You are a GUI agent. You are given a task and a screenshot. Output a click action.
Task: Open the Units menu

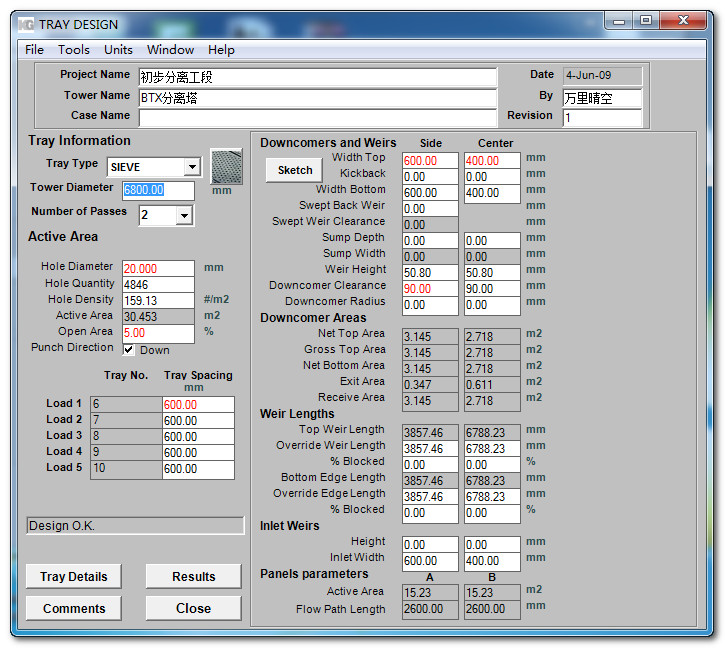118,49
